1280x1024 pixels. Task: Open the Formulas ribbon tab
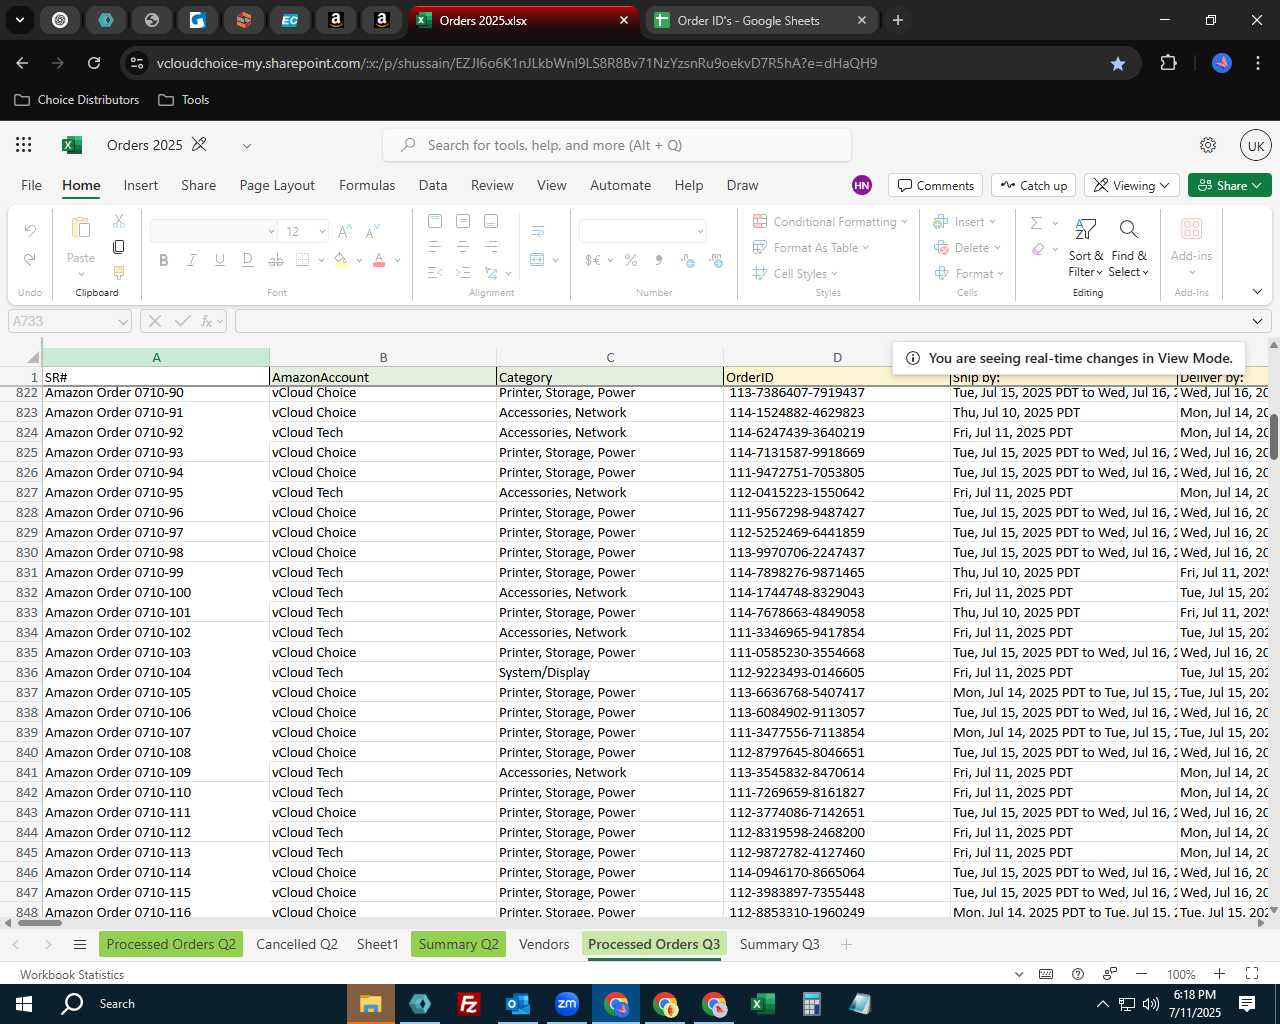(367, 185)
